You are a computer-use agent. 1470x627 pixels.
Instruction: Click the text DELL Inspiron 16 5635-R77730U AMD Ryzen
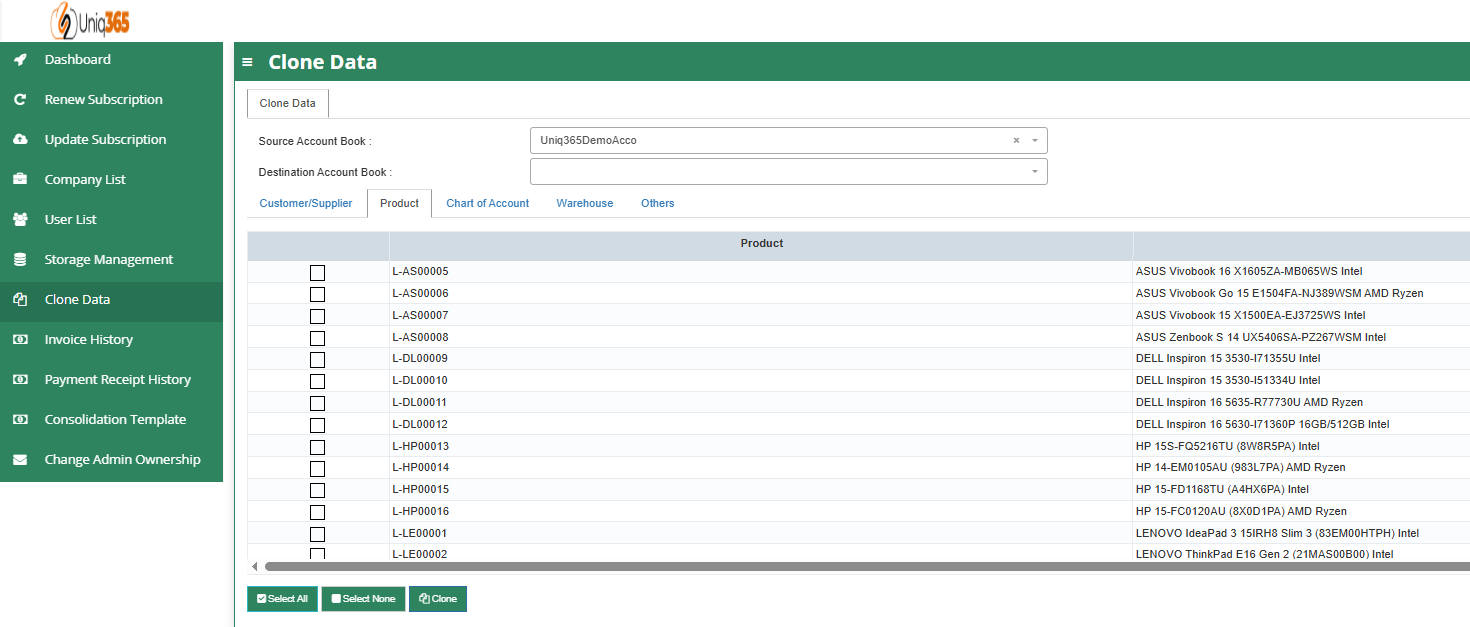tap(1249, 403)
